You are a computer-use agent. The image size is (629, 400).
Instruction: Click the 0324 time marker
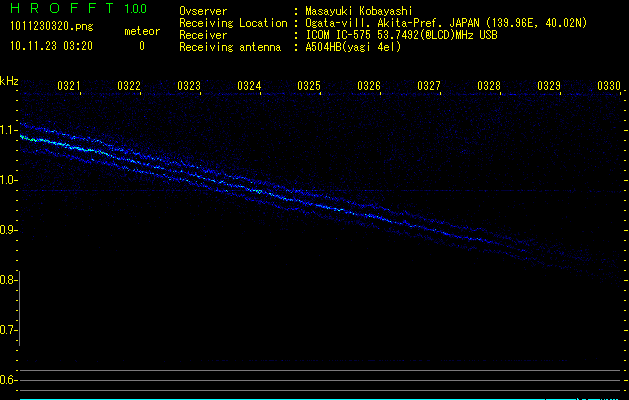point(249,86)
